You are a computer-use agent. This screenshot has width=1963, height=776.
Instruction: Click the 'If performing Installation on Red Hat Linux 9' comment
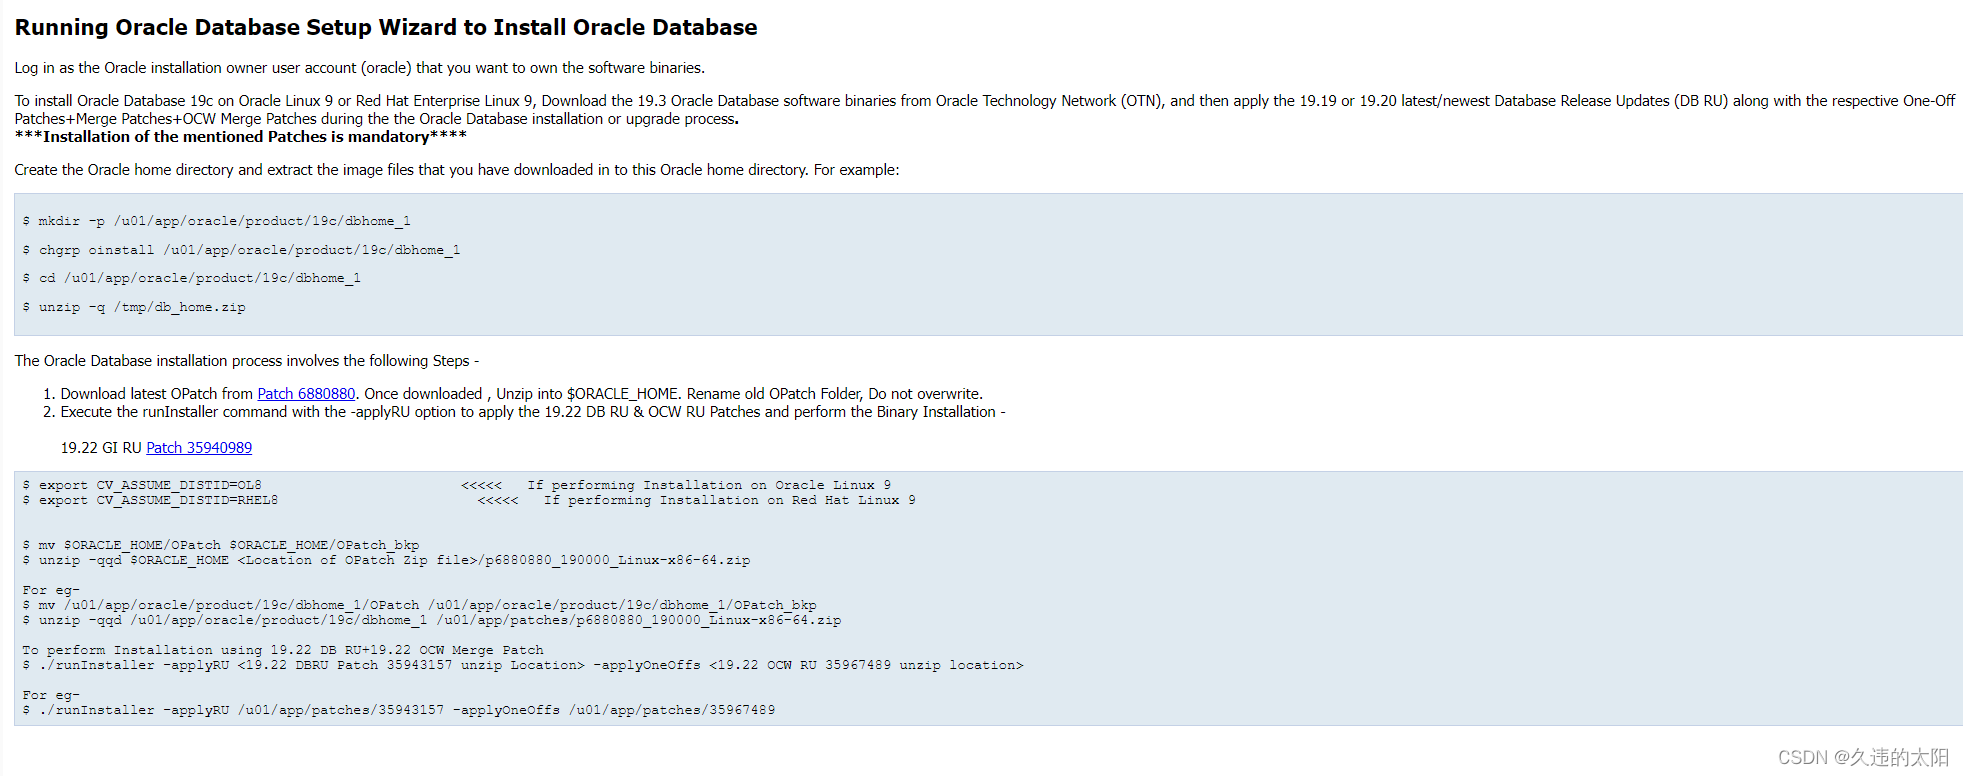pyautogui.click(x=730, y=500)
